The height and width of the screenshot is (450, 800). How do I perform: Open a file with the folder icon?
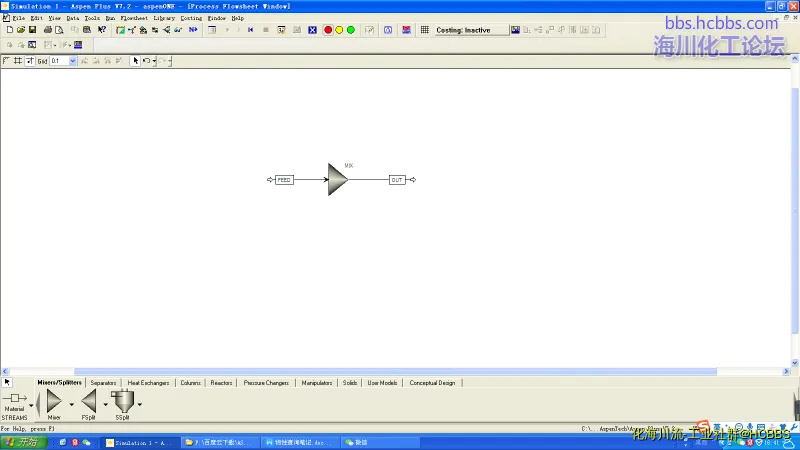(21, 30)
